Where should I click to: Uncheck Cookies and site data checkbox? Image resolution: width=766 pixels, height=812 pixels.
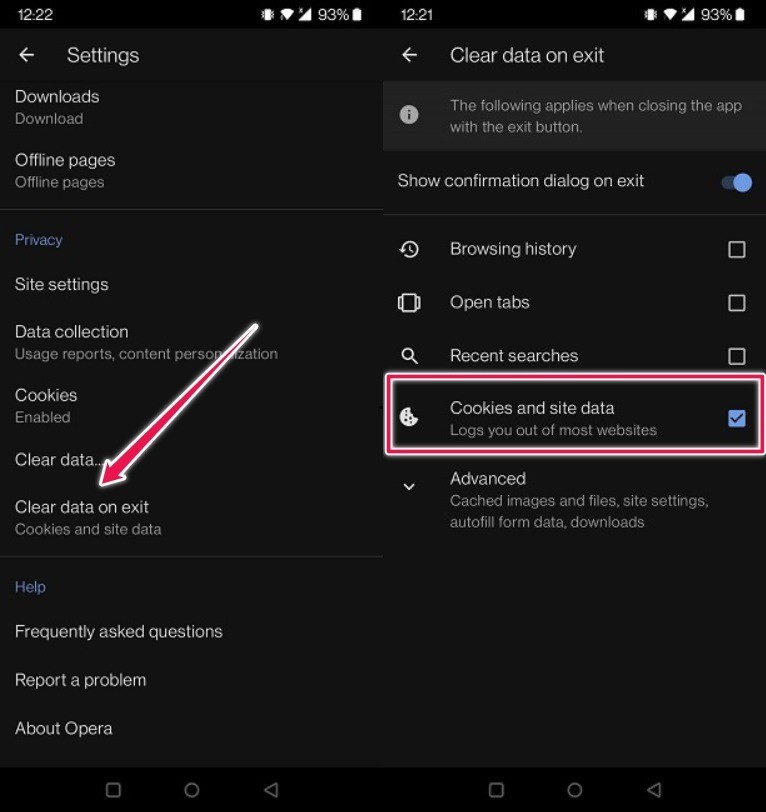[736, 418]
